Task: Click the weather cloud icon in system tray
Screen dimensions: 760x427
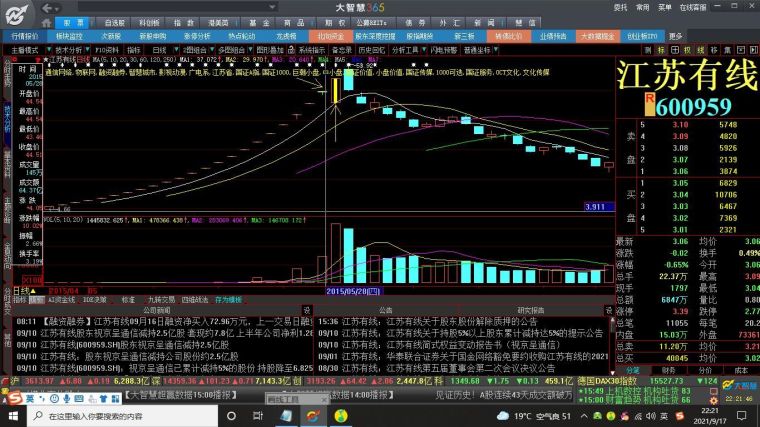Action: 503,416
